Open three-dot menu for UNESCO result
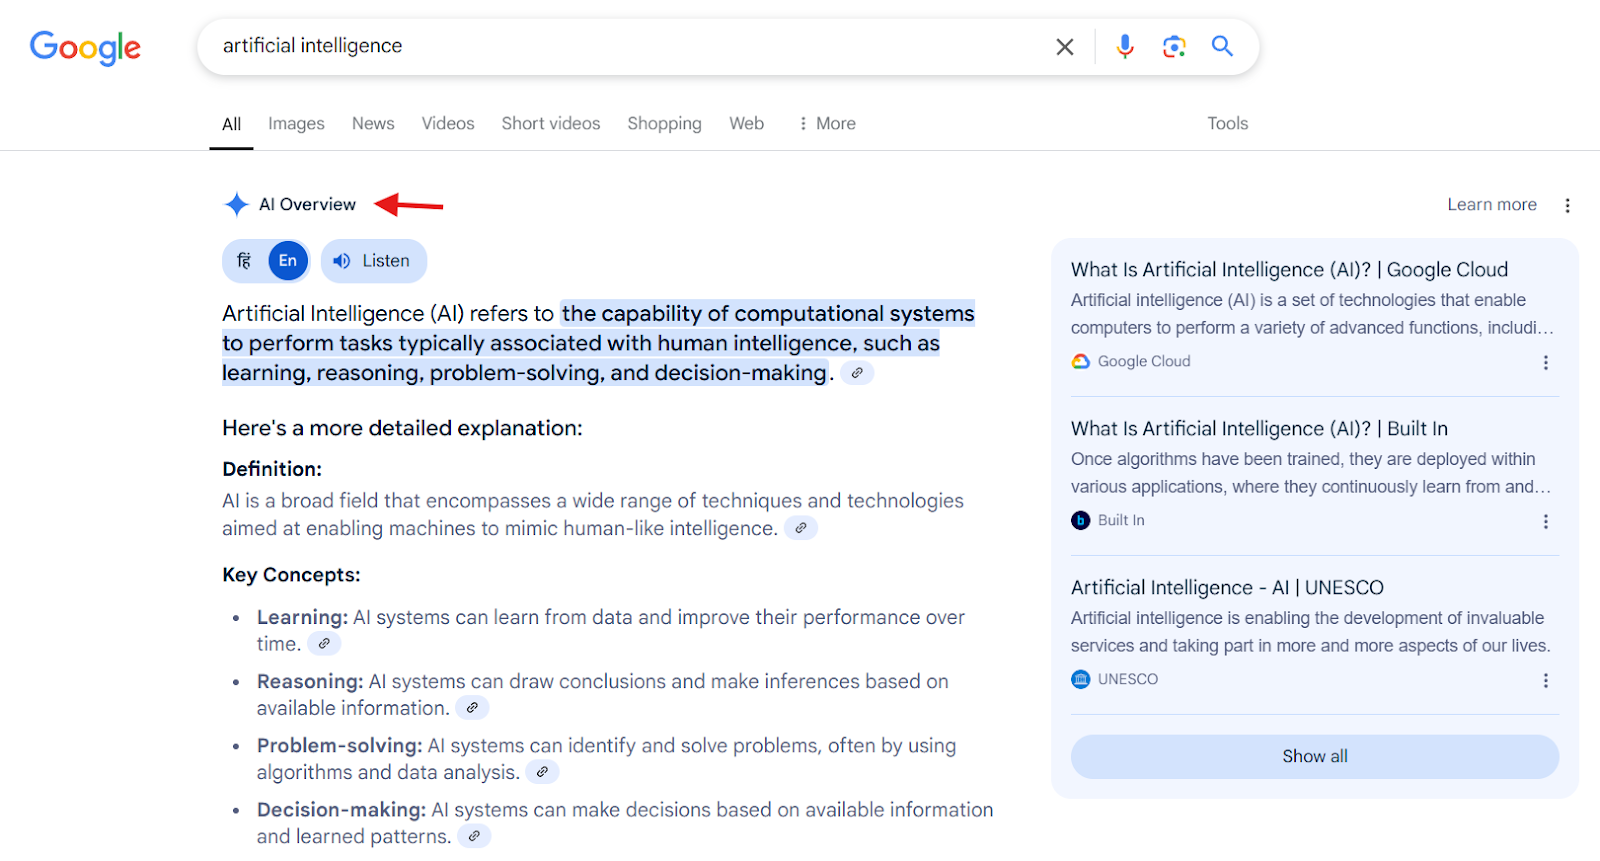Screen dimensions: 1600x861 point(1546,681)
